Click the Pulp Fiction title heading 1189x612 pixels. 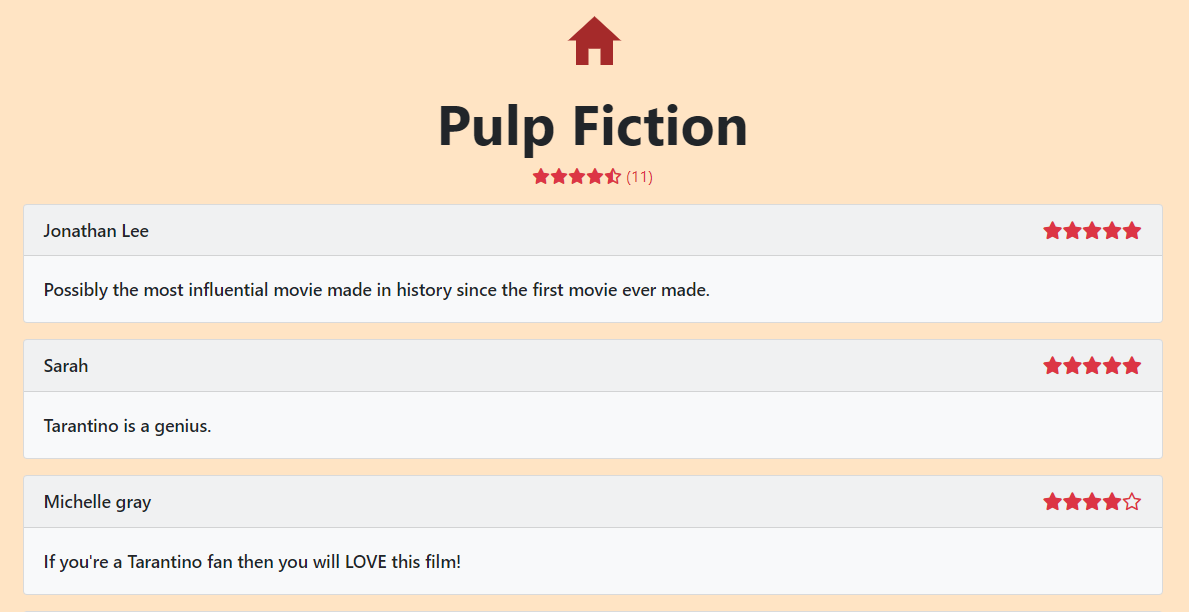point(593,126)
